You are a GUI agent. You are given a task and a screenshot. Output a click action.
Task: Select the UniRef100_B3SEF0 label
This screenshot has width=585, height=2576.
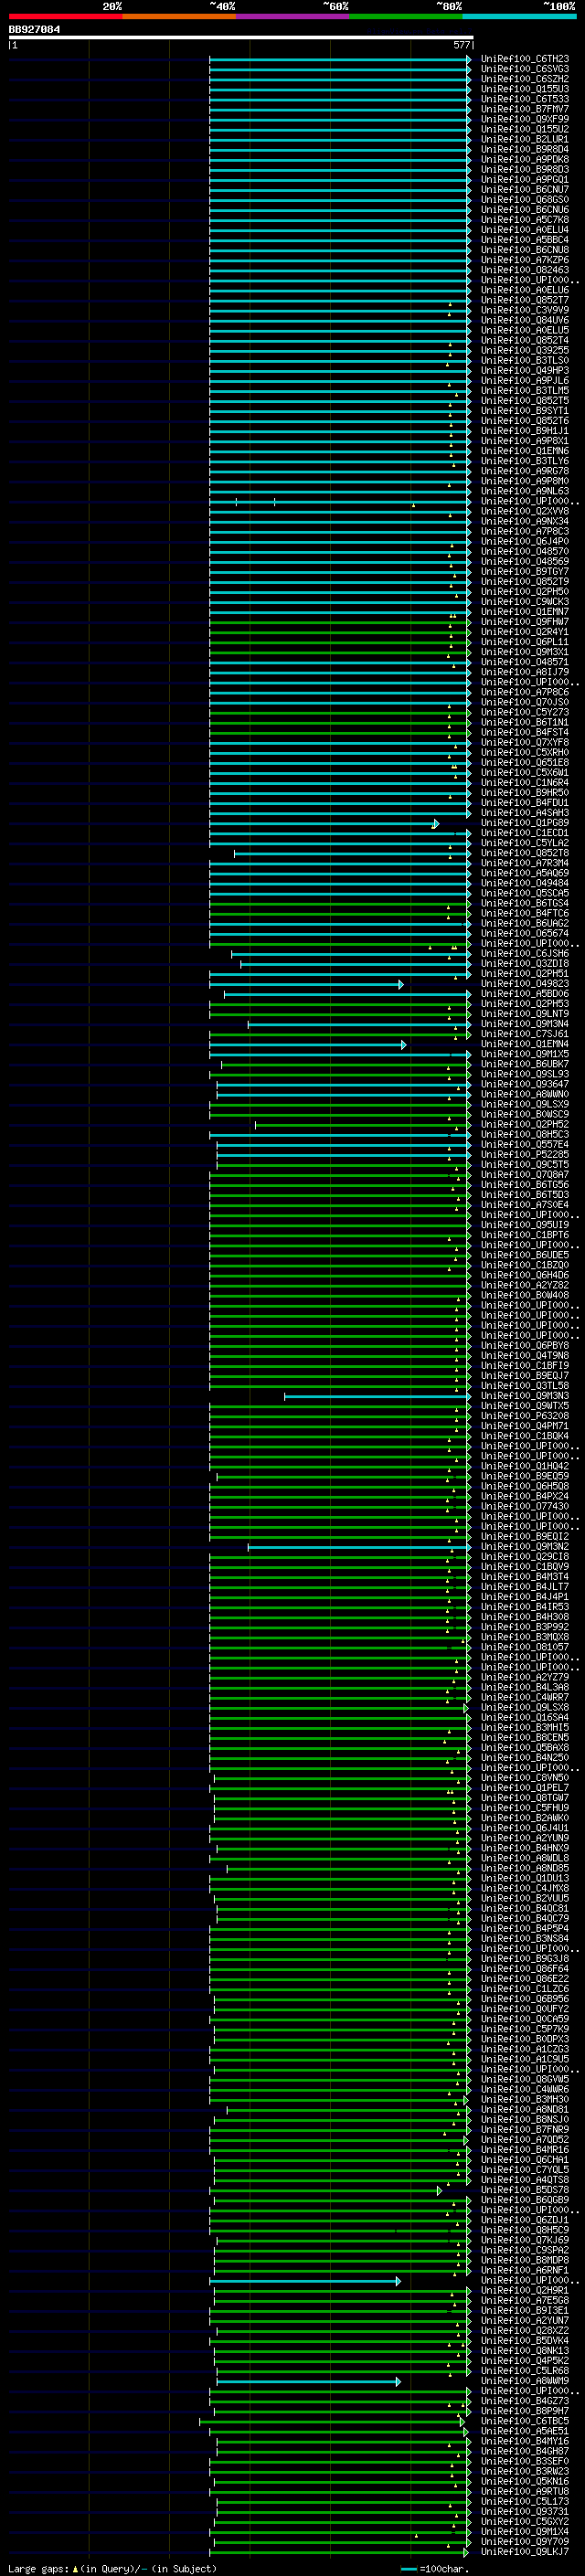click(524, 2462)
